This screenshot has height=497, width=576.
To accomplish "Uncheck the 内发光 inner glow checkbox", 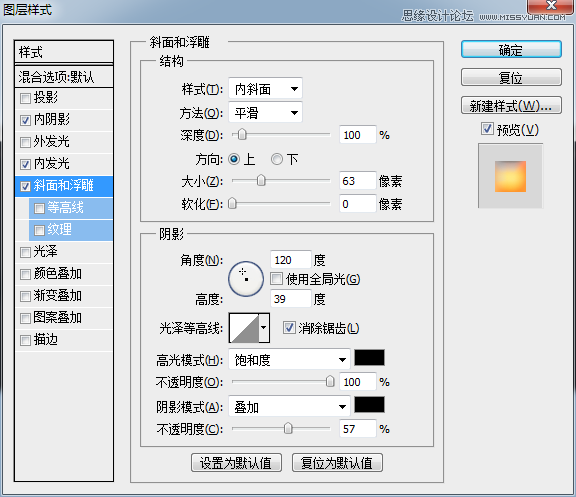I will coord(25,164).
